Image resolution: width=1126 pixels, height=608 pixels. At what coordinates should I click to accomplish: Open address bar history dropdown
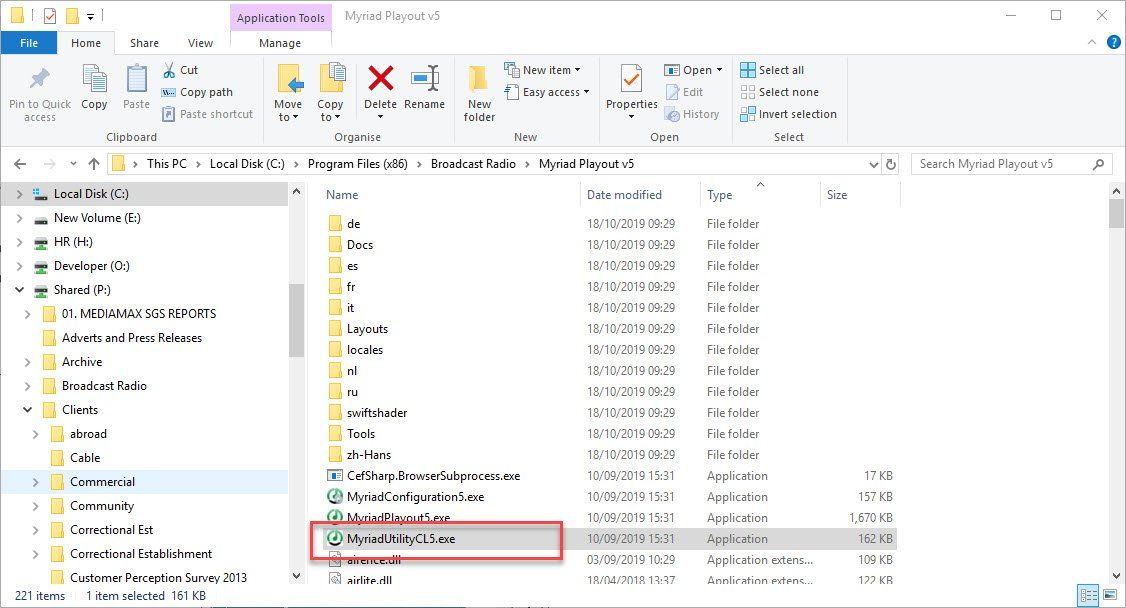click(873, 164)
